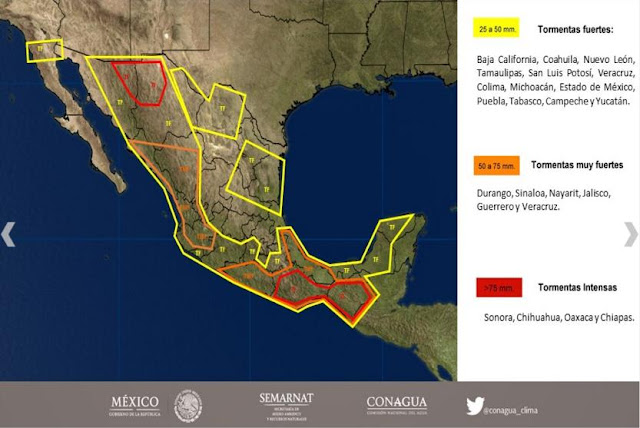
Task: Go to previous slide with left chevron
Action: tap(8, 234)
